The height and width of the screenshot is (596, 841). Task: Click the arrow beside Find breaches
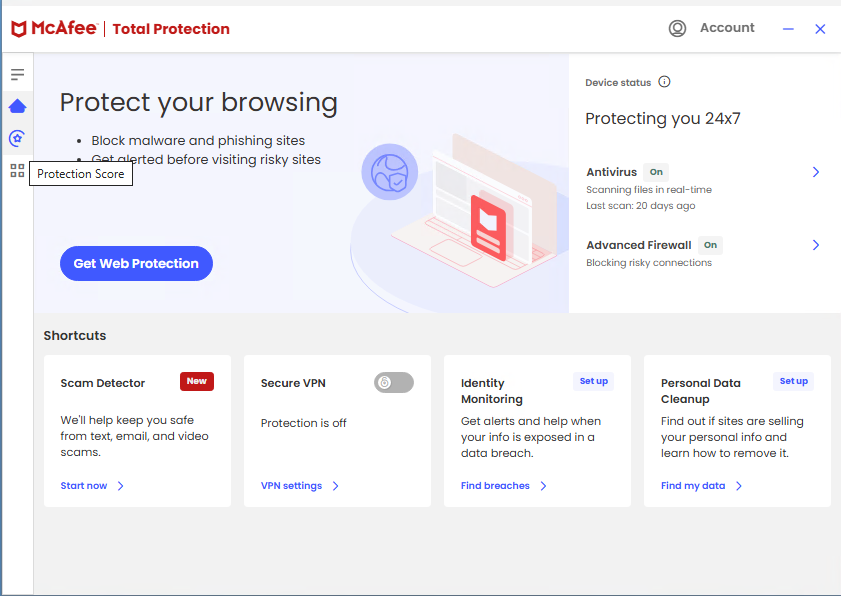click(x=543, y=486)
